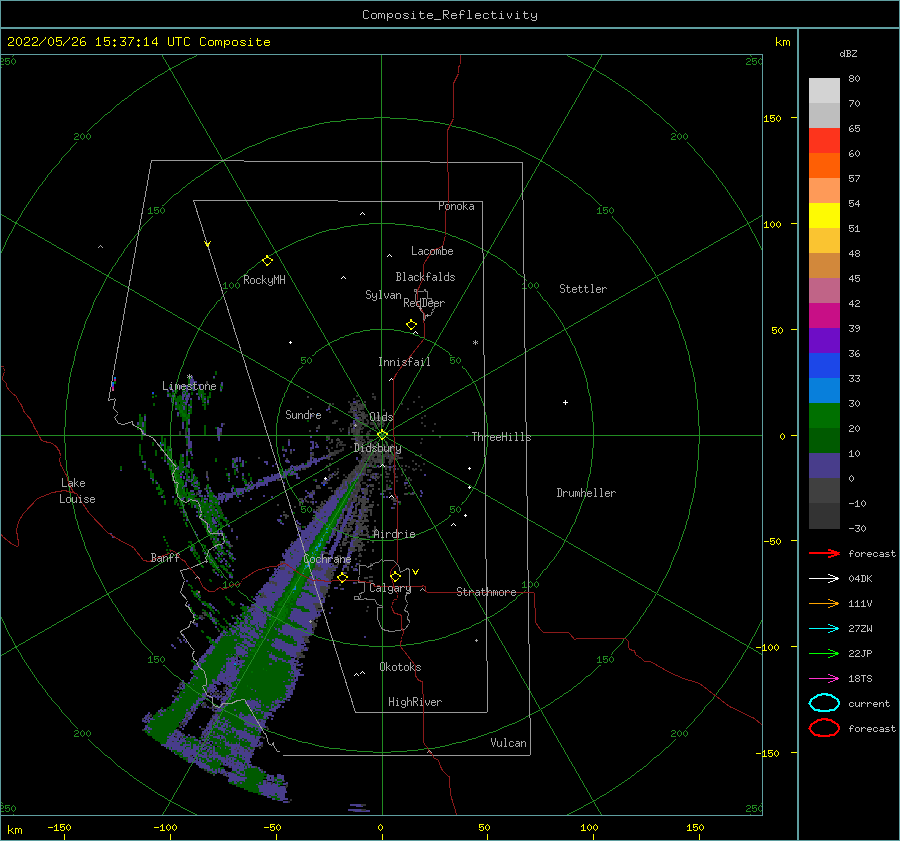Click the Strathmore town label
Image resolution: width=900 pixels, height=841 pixels.
487,592
